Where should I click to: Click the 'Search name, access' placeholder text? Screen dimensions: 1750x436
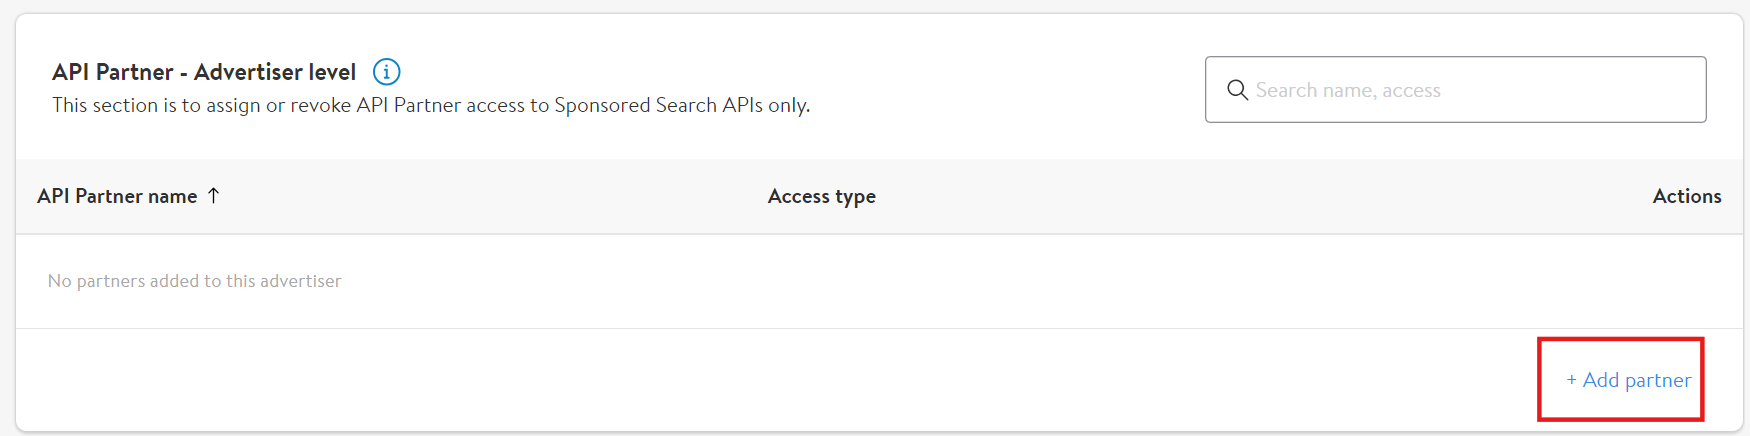click(x=1347, y=91)
